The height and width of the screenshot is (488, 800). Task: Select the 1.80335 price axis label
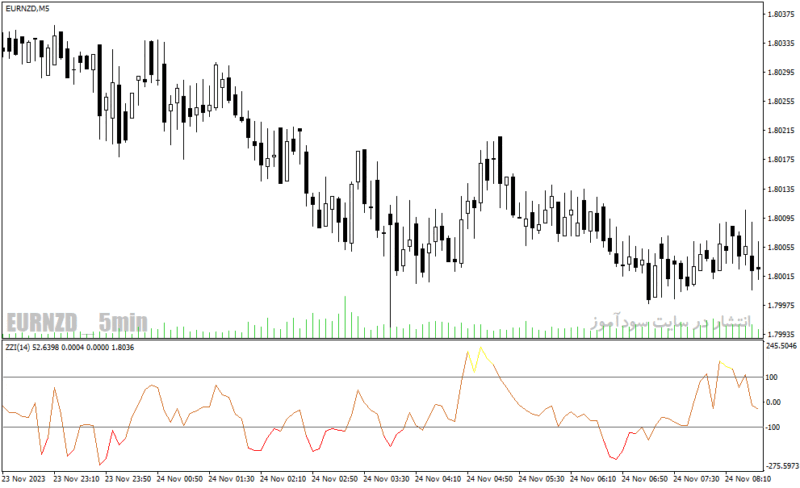click(x=781, y=43)
